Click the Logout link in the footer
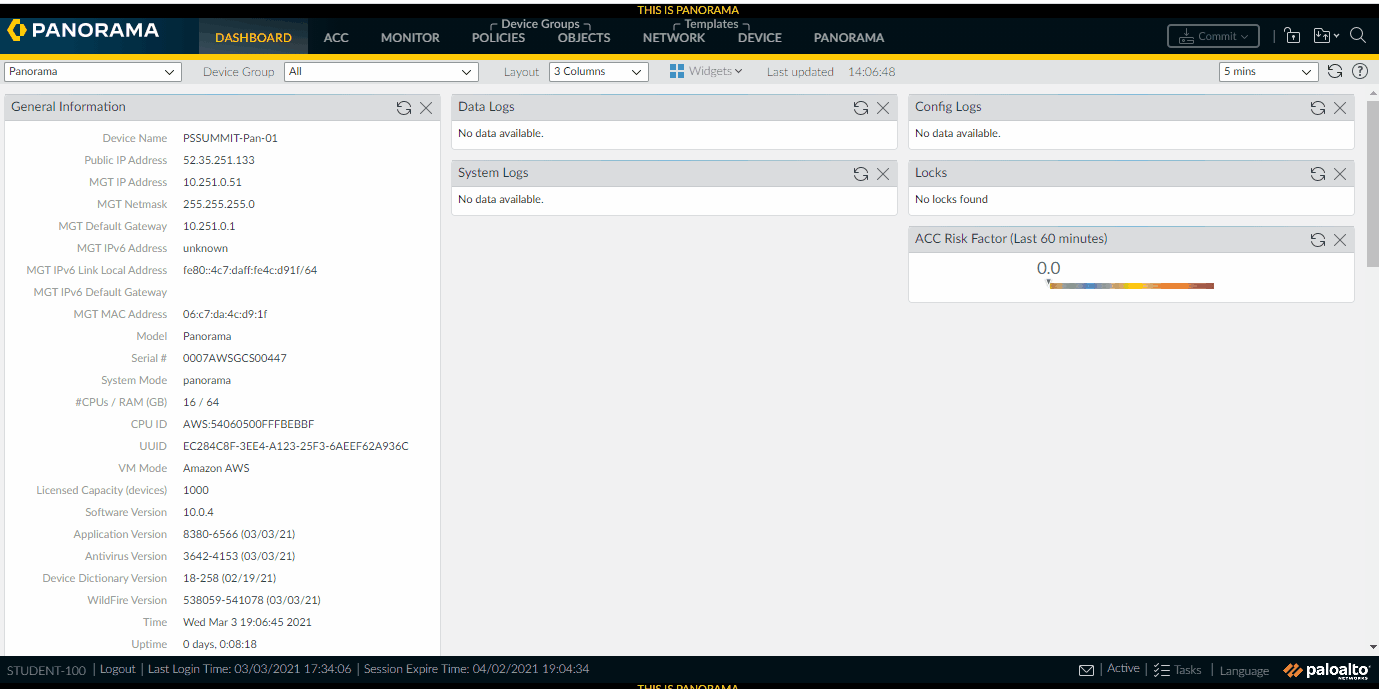1379x689 pixels. [117, 669]
